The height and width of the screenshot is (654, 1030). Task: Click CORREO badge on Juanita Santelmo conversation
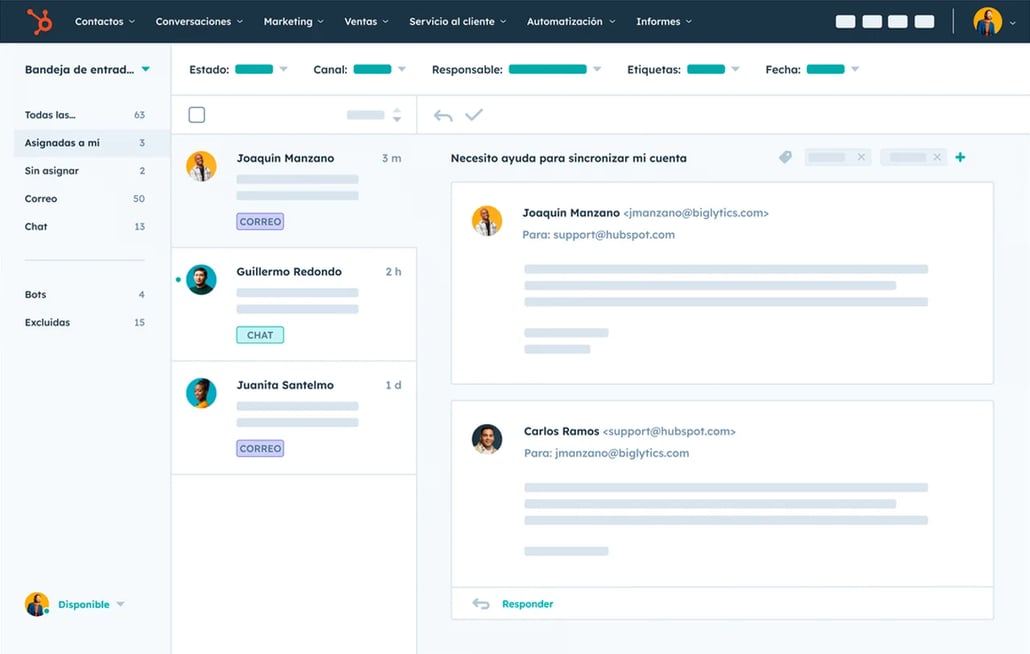[x=260, y=448]
